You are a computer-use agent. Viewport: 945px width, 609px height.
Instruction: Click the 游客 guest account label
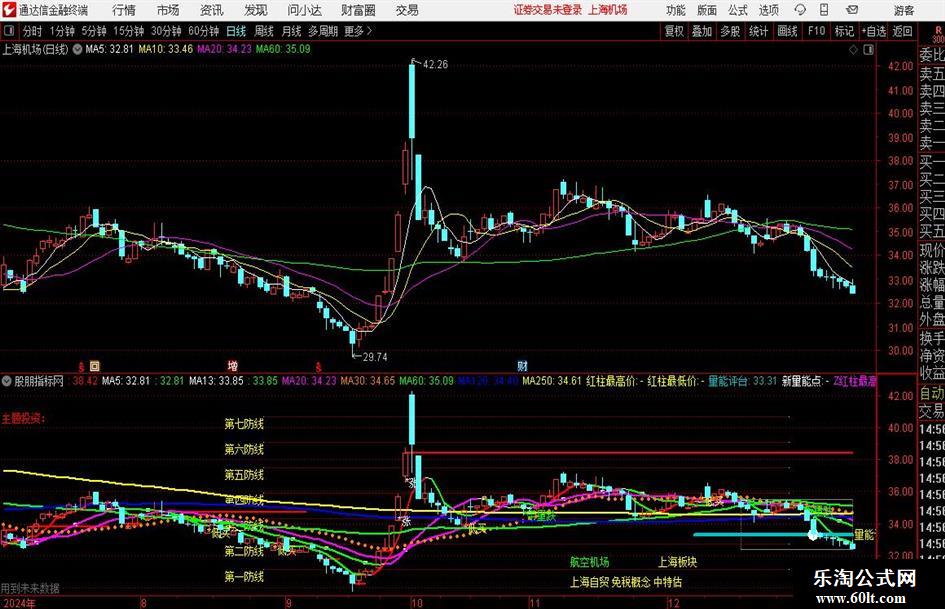pyautogui.click(x=904, y=10)
